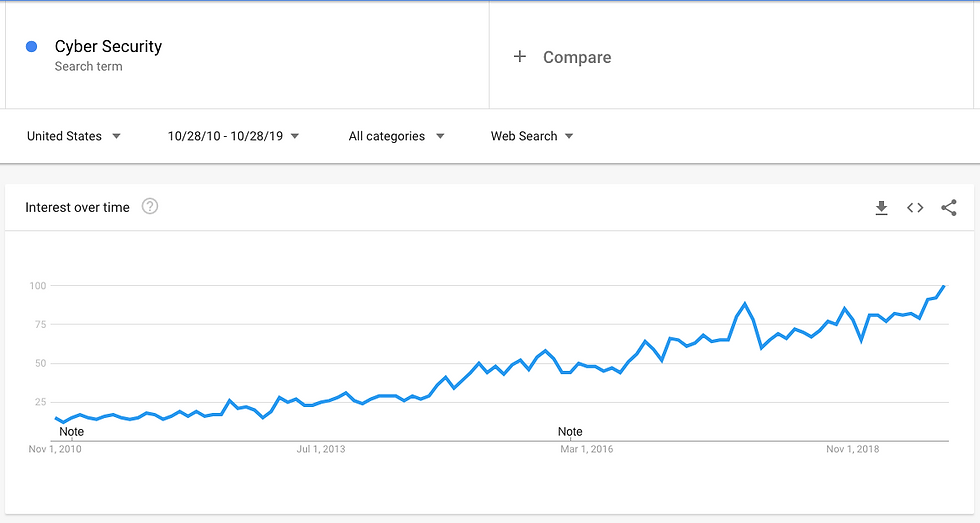Open the embed code icon
Image resolution: width=980 pixels, height=523 pixels.
pyautogui.click(x=915, y=207)
